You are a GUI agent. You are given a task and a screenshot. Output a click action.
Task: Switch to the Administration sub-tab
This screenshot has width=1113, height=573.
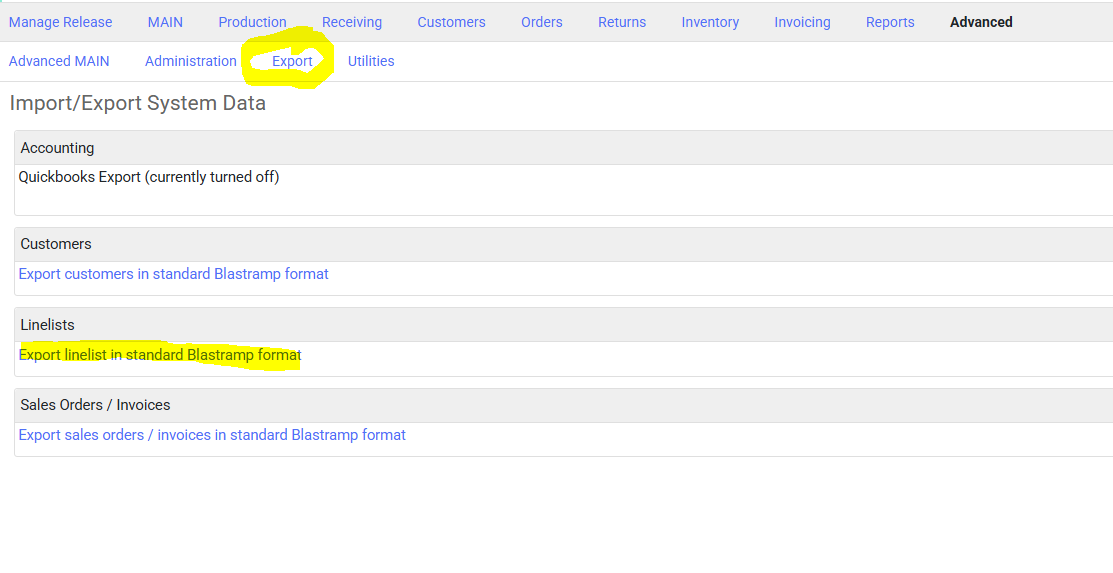click(190, 61)
